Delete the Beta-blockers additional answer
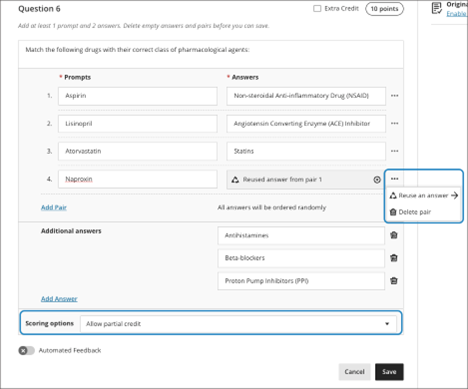The height and width of the screenshot is (389, 468). pos(394,258)
